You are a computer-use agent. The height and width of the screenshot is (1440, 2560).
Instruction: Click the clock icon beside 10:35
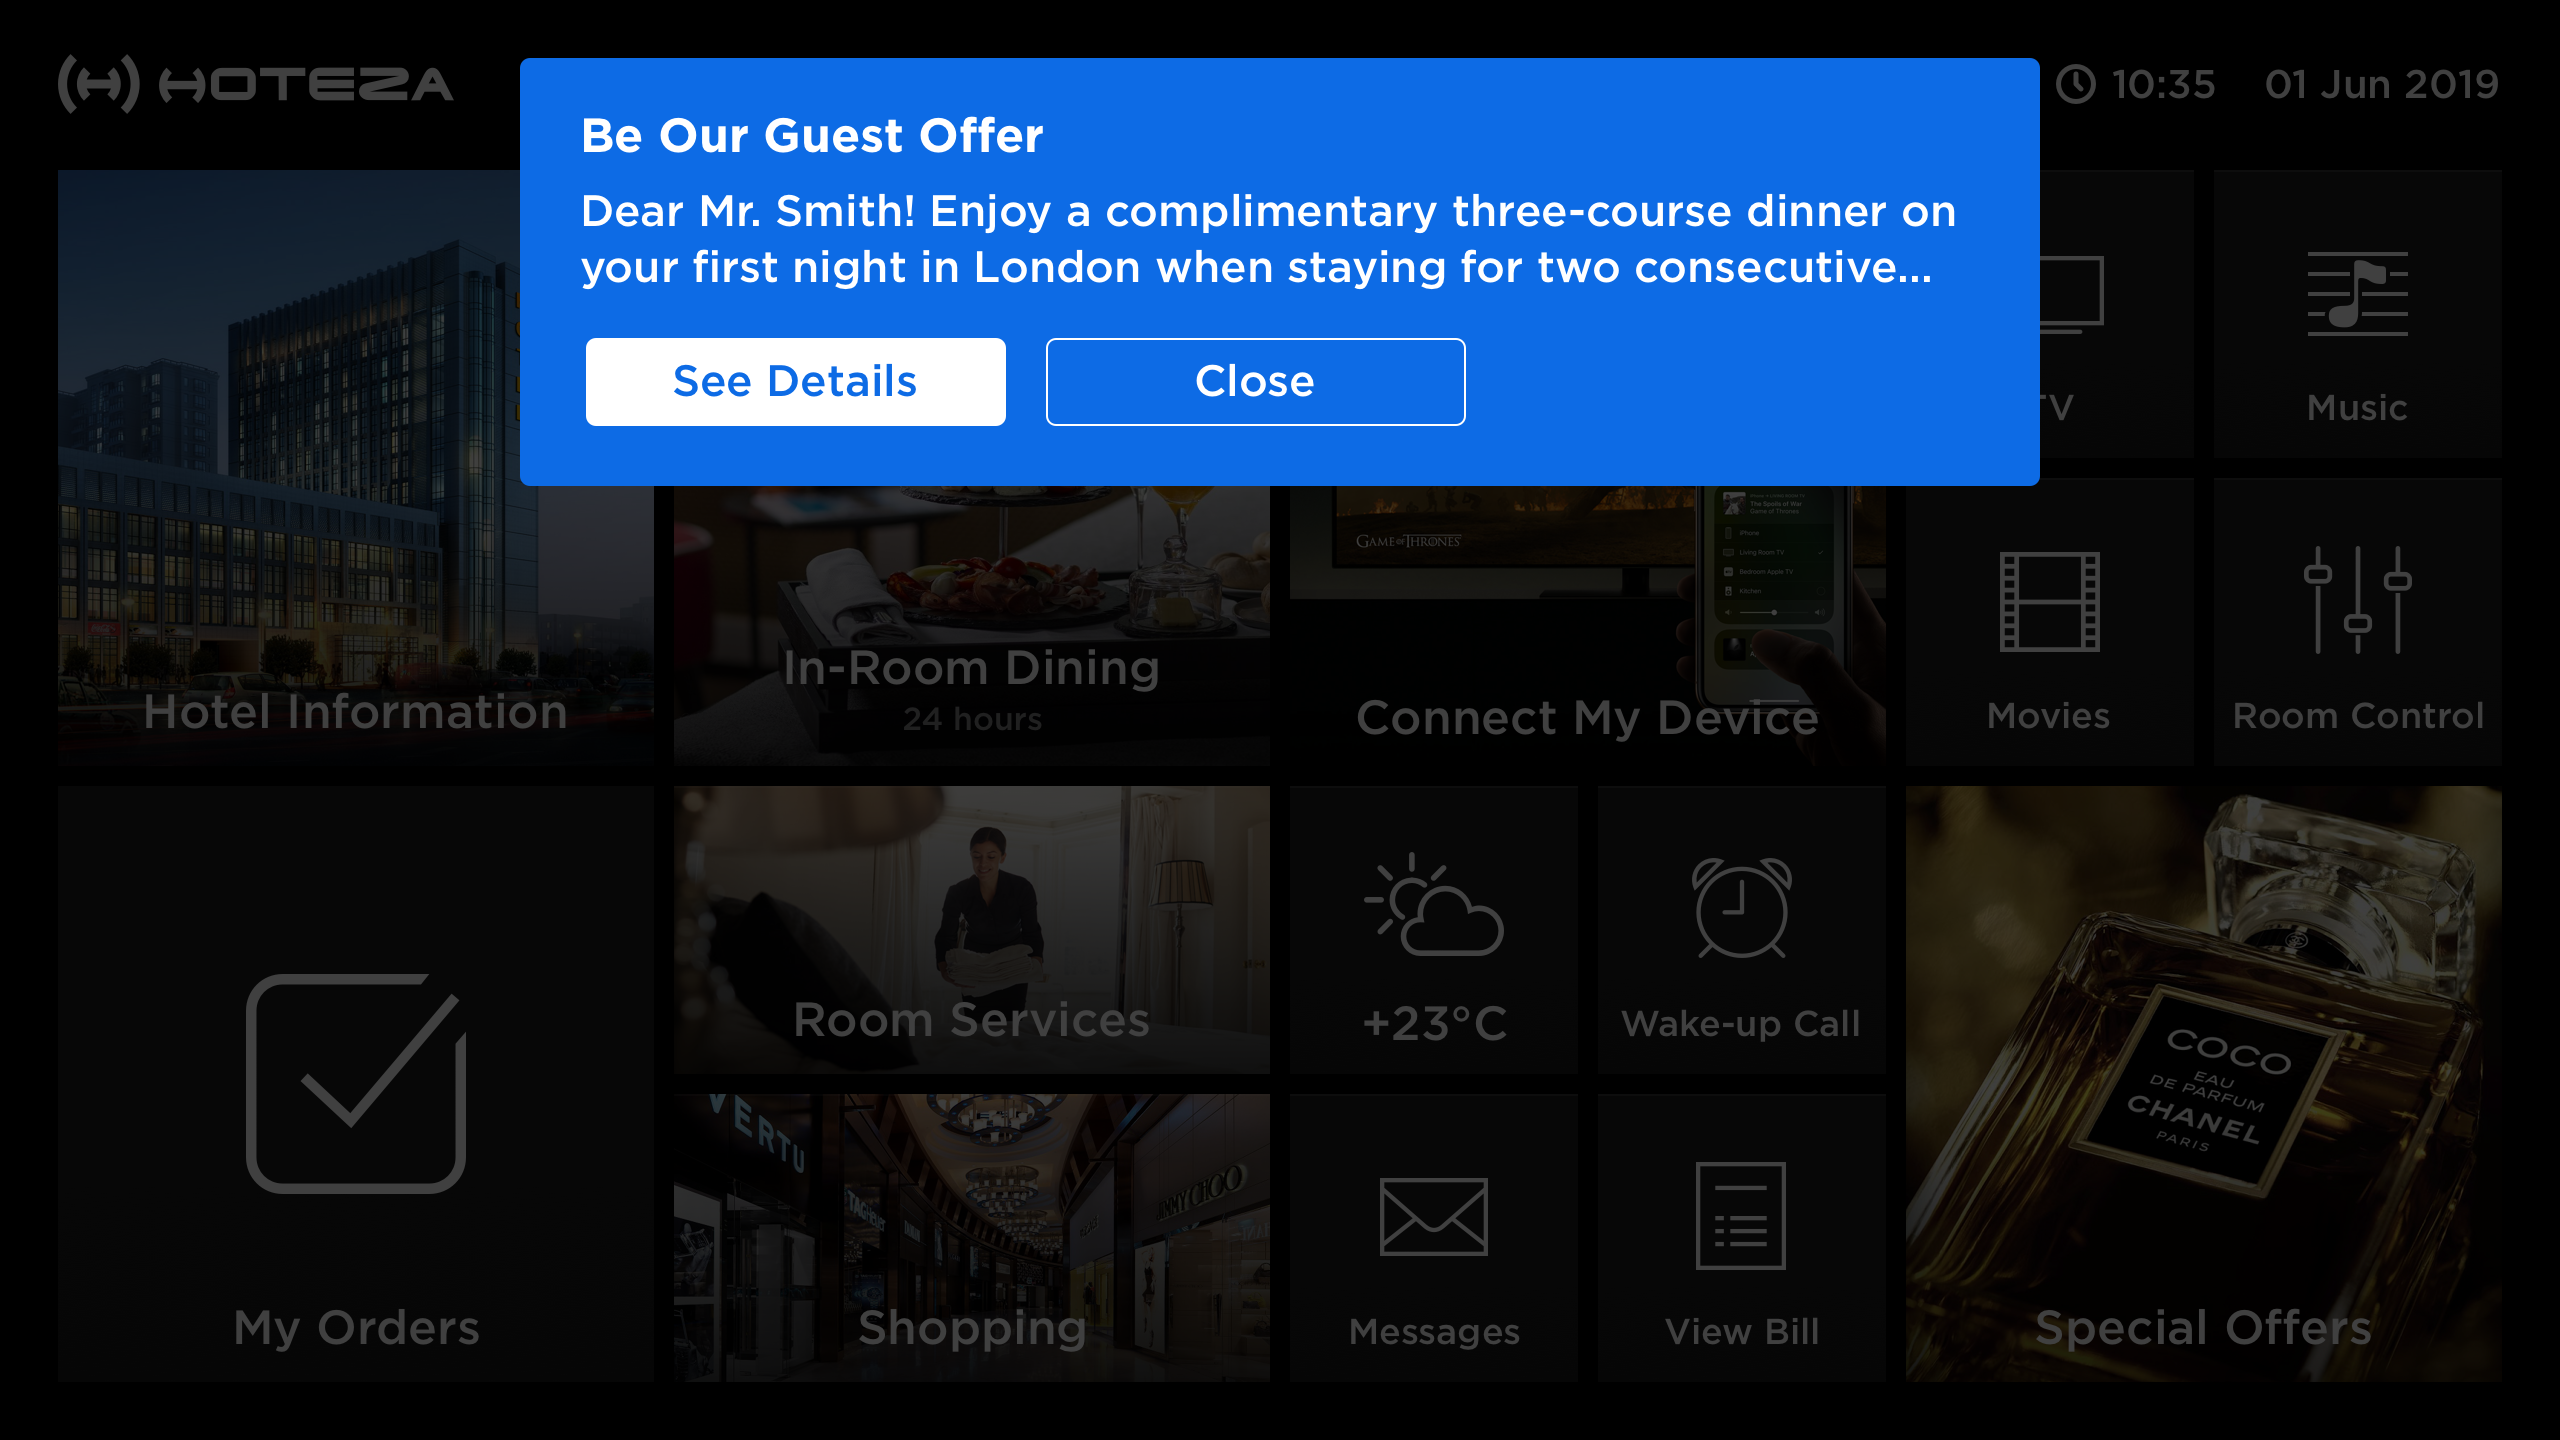point(2076,84)
